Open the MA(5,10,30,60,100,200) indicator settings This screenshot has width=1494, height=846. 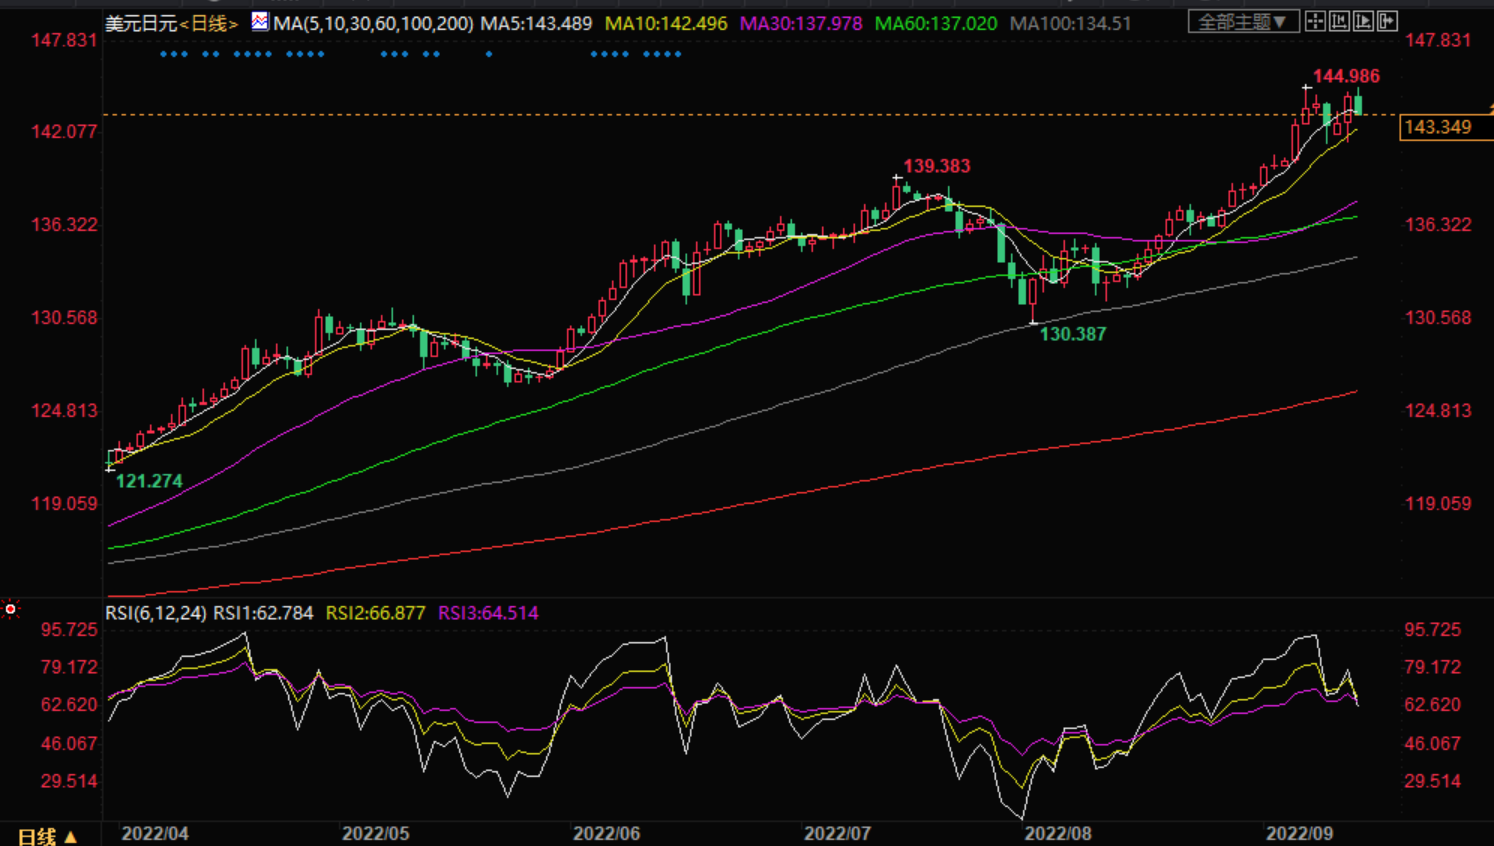click(373, 23)
